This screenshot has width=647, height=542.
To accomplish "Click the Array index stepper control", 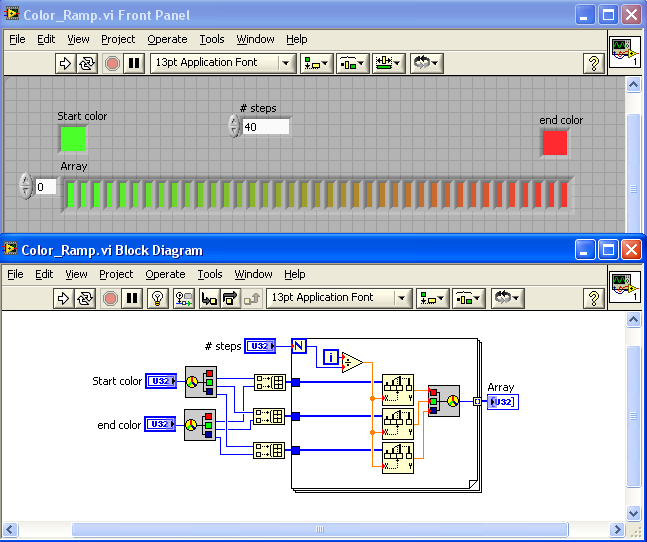I will (26, 186).
